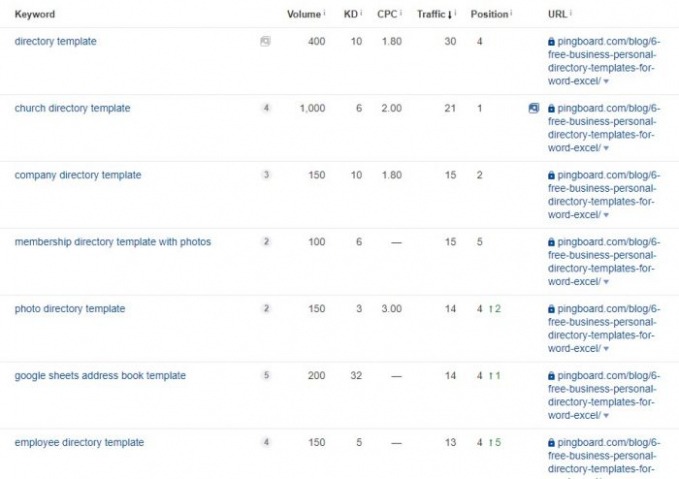Click lock icon on company directory template URL
This screenshot has height=479, width=679.
pyautogui.click(x=551, y=175)
